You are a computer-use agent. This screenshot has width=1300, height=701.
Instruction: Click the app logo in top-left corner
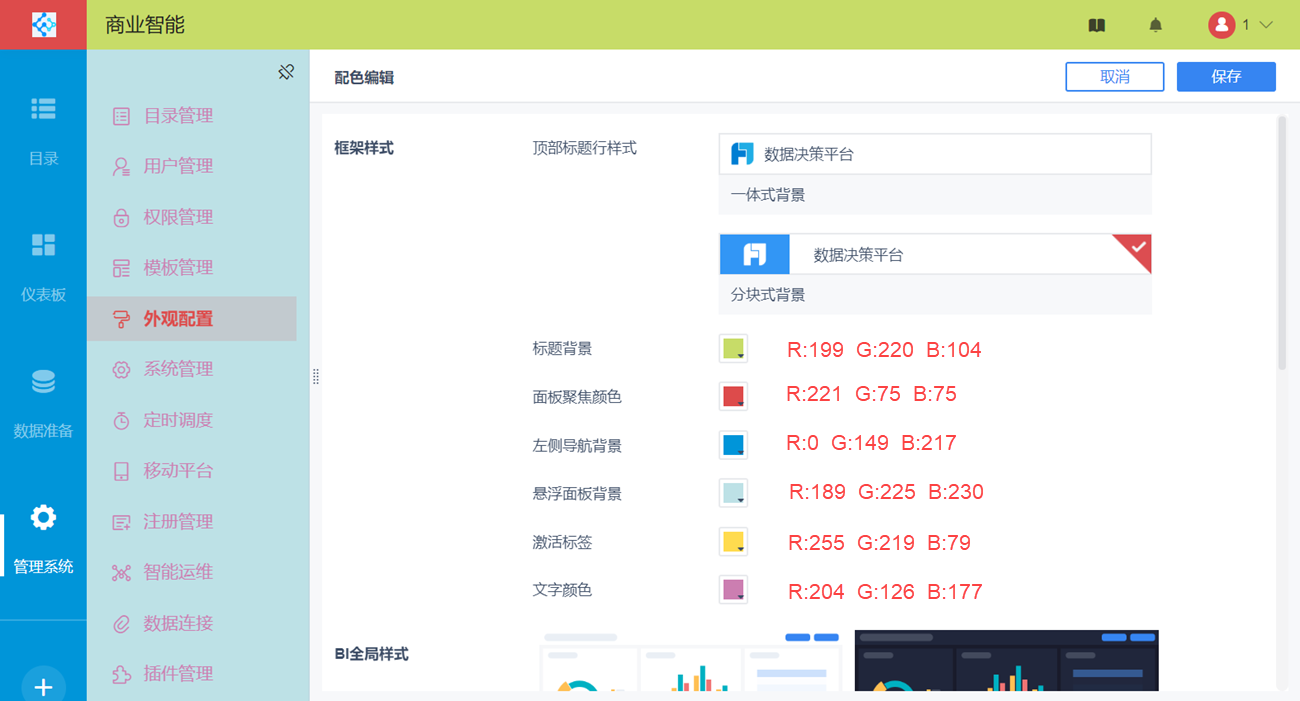43,24
